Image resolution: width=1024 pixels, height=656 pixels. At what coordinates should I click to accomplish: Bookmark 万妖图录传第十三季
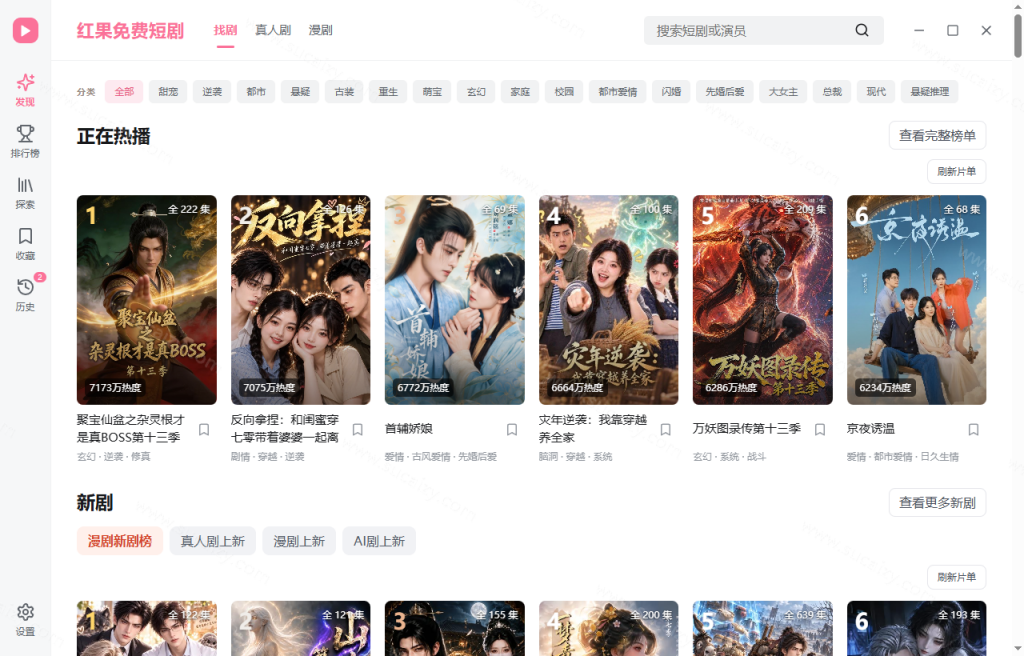coord(820,429)
